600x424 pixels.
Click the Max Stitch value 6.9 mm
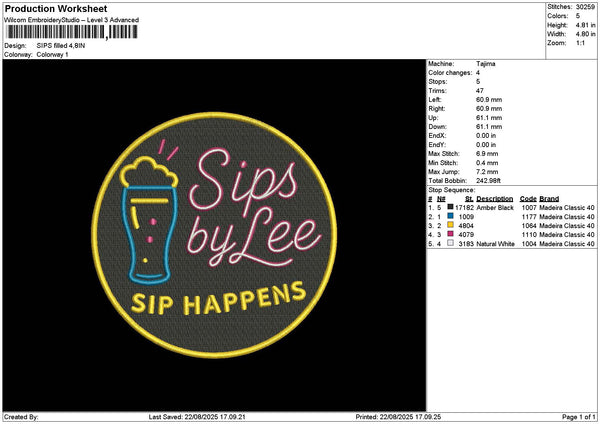[487, 154]
